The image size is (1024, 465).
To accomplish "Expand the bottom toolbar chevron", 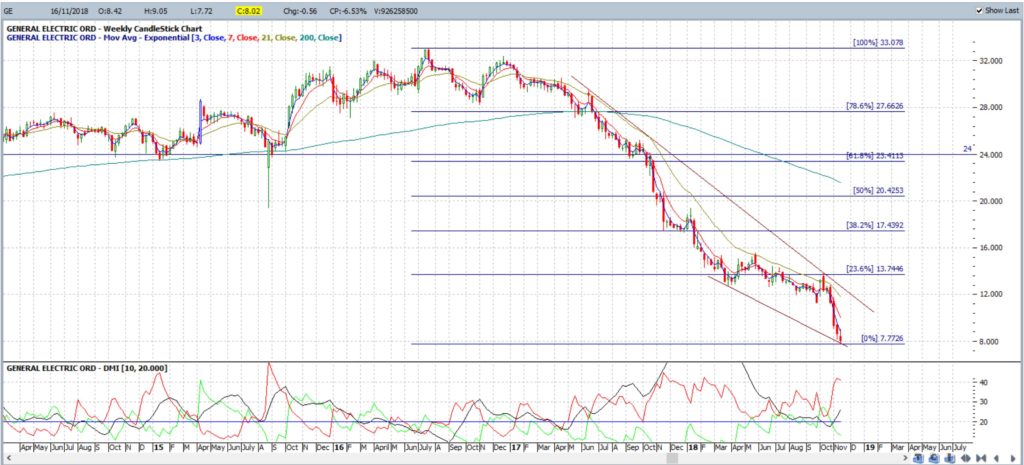I will point(905,458).
